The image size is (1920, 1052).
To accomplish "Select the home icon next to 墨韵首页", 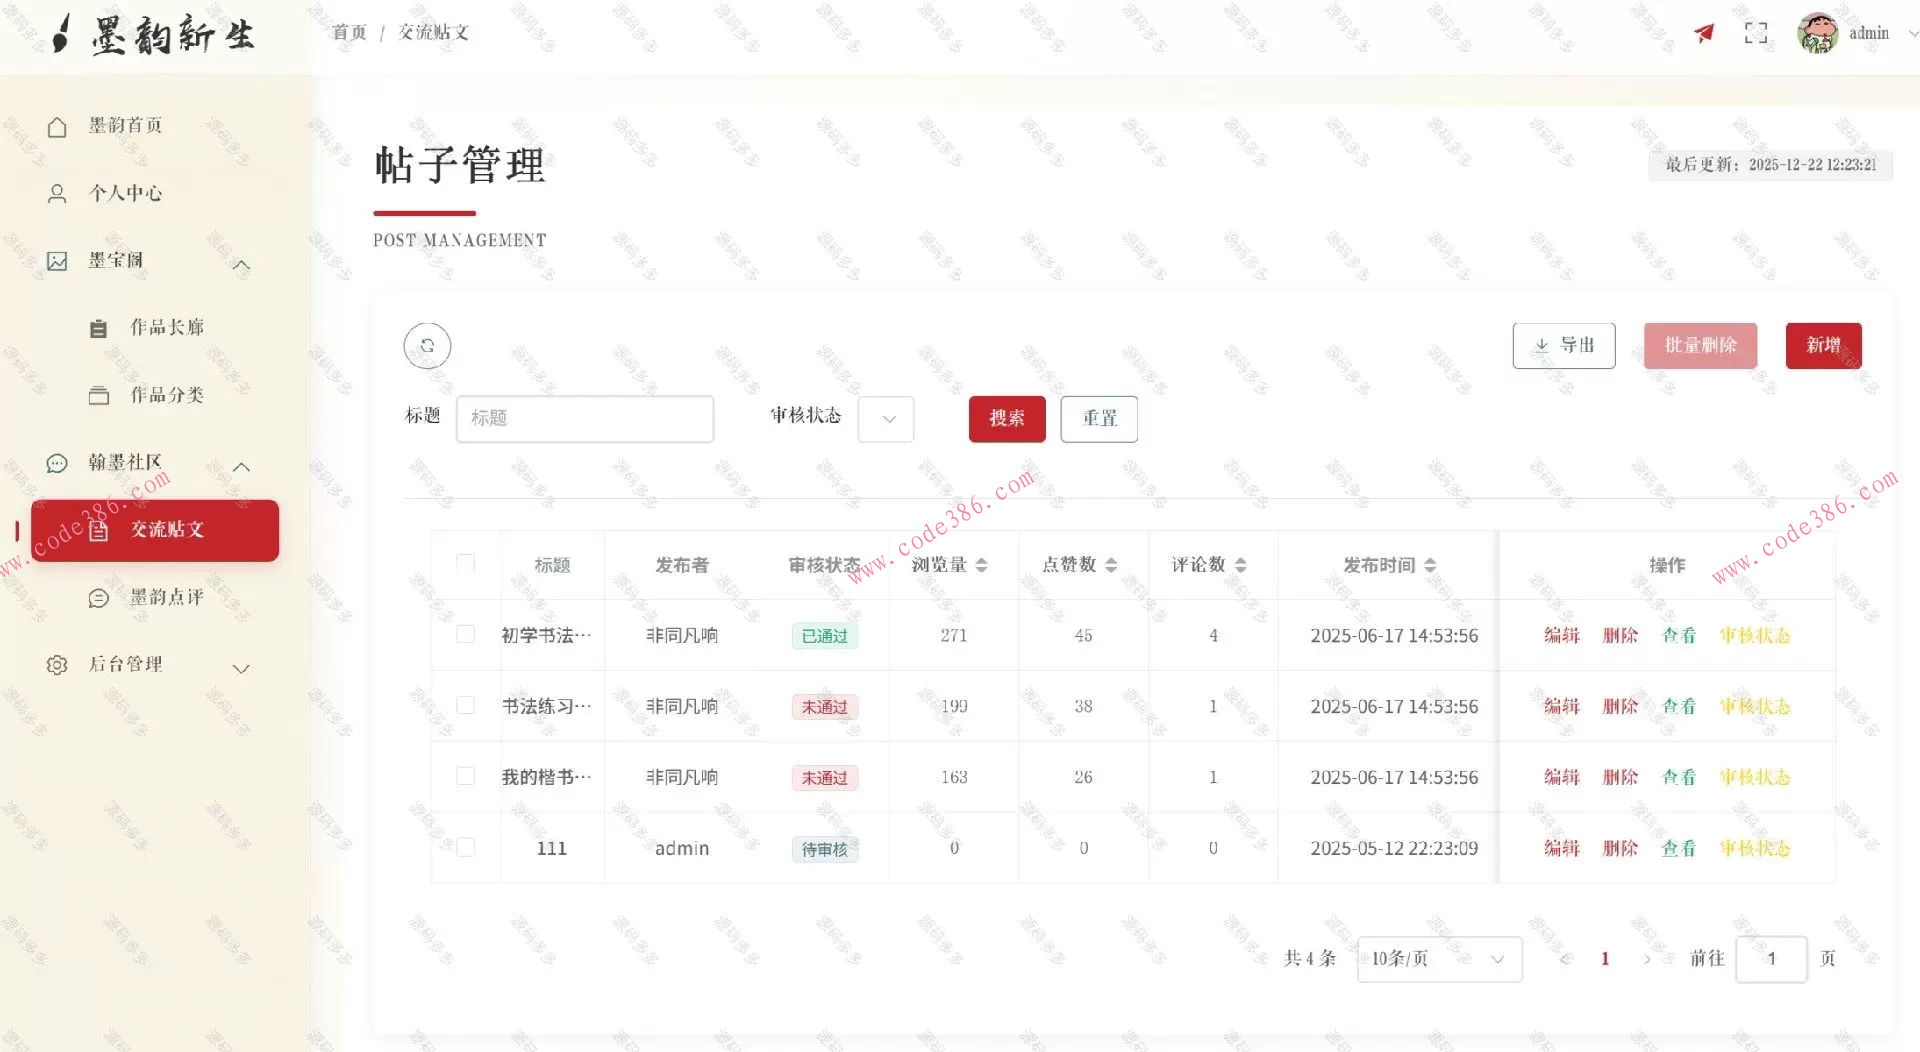I will [x=57, y=126].
